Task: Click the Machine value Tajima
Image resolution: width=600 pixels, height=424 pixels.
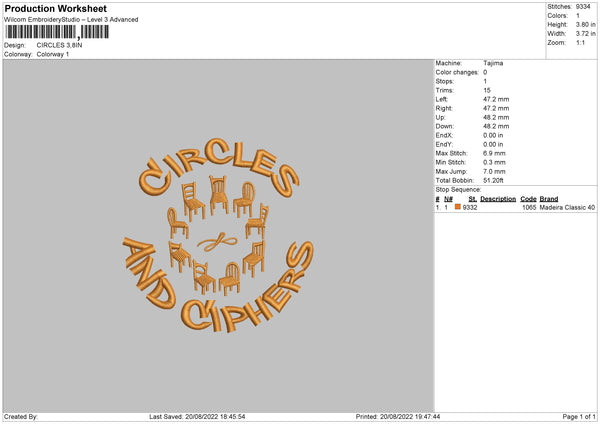Action: [x=493, y=63]
